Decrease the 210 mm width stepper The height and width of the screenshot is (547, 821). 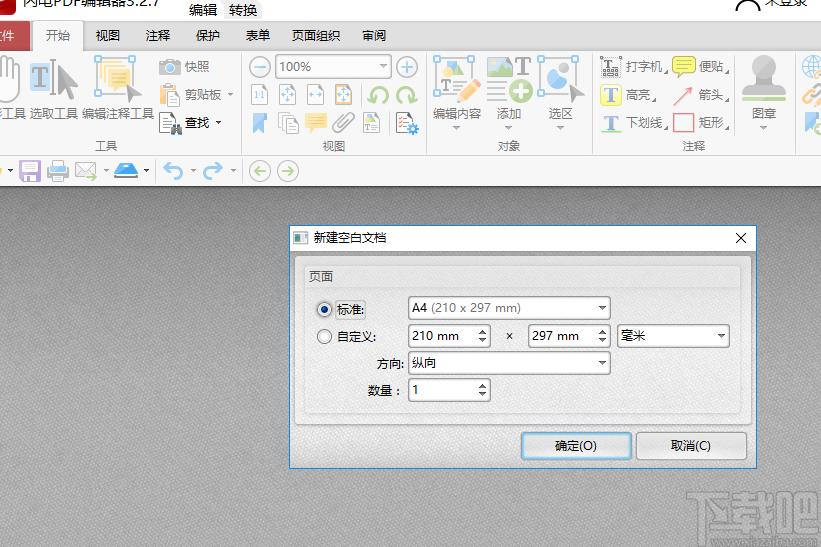(x=483, y=341)
